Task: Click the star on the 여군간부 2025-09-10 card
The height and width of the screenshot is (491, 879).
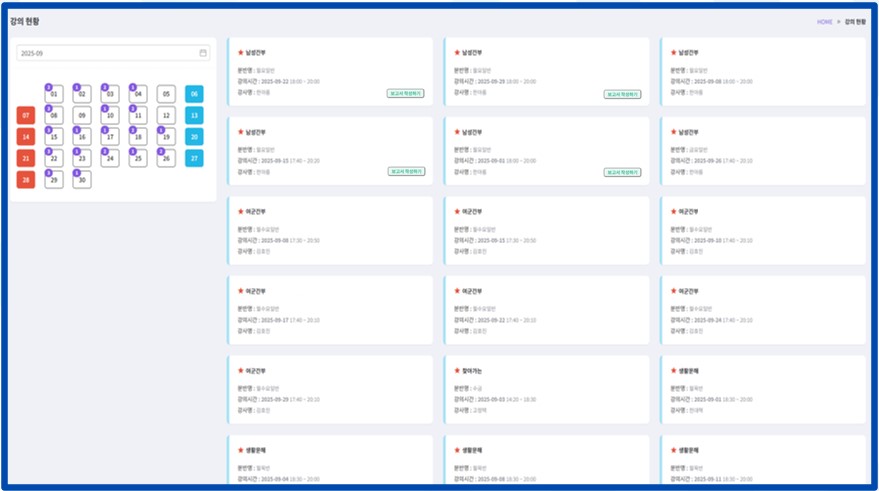Action: click(672, 211)
